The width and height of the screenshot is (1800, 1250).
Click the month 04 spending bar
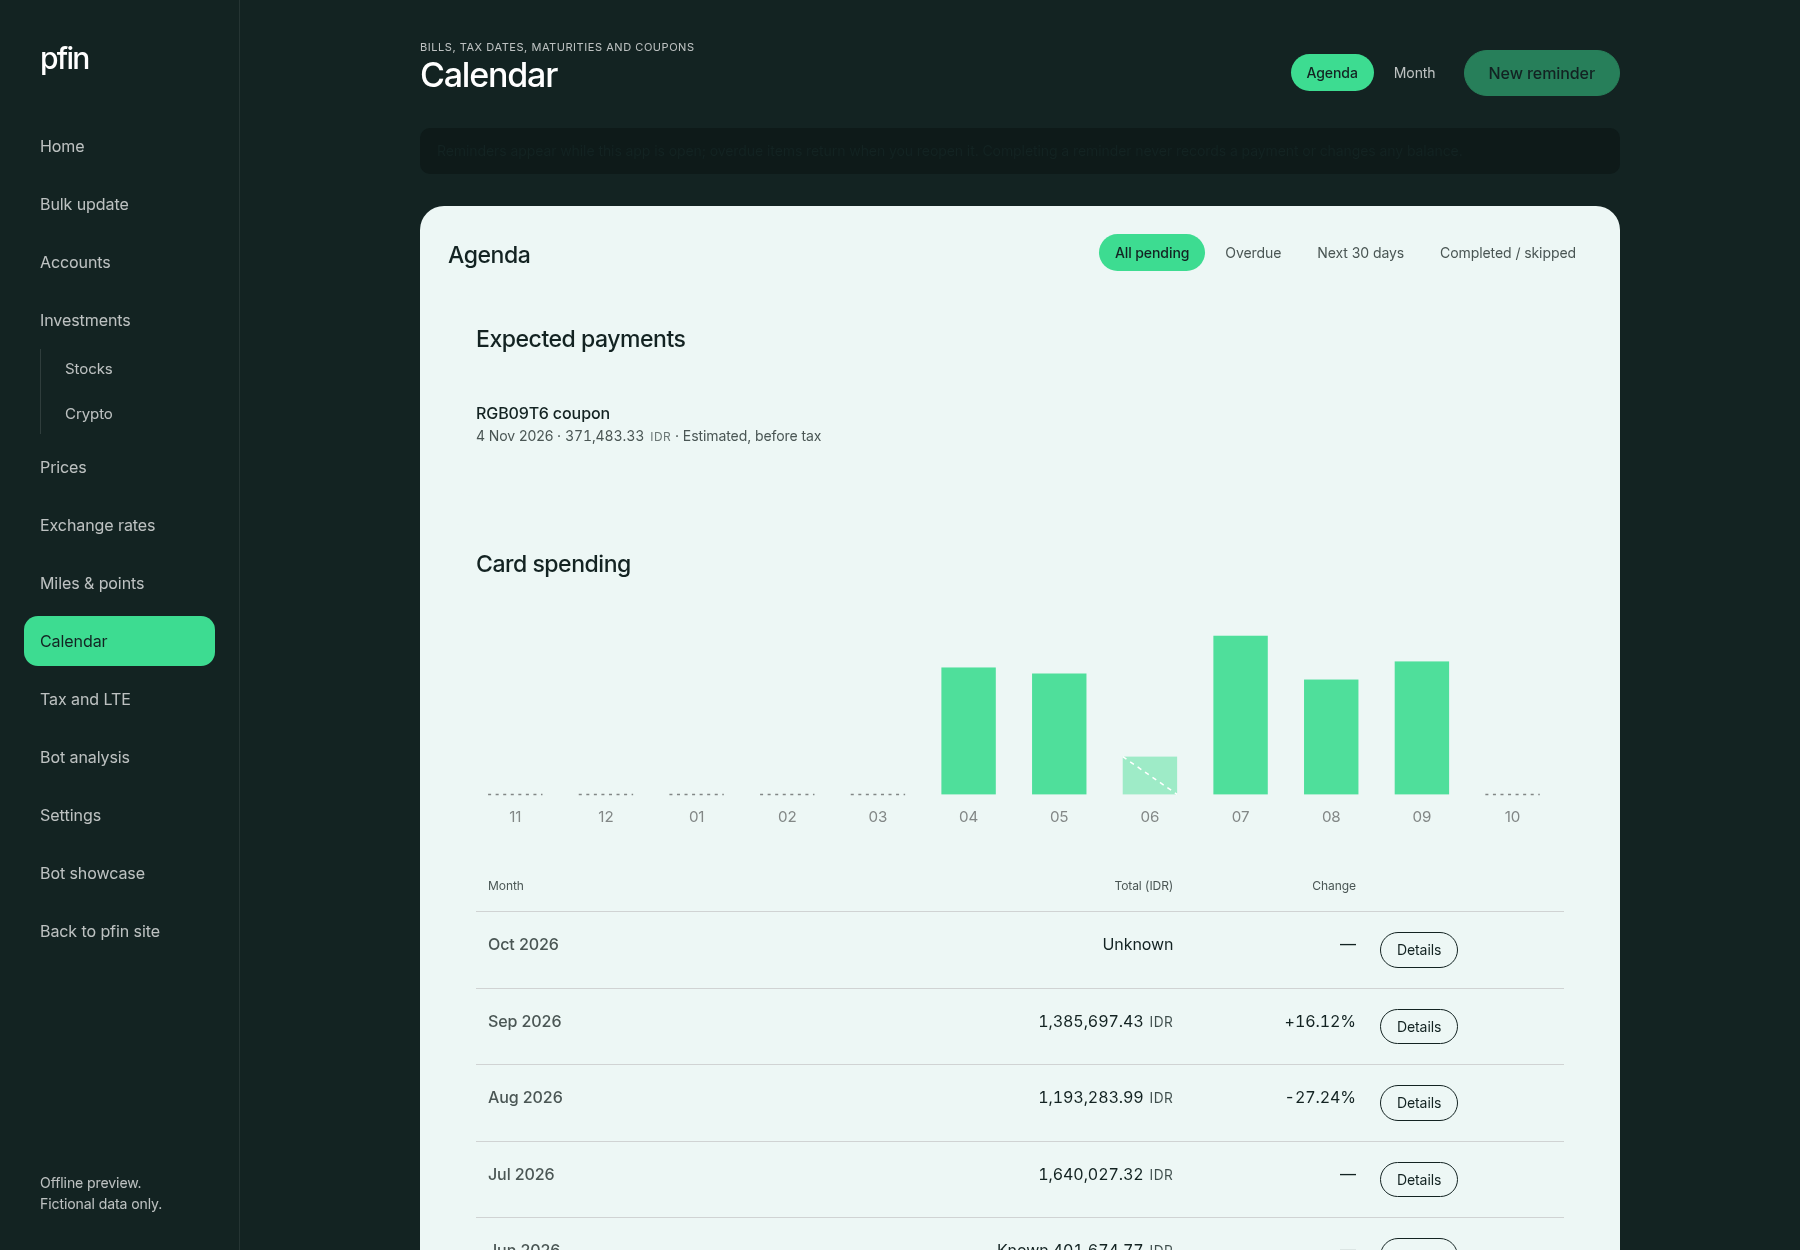[x=968, y=731]
